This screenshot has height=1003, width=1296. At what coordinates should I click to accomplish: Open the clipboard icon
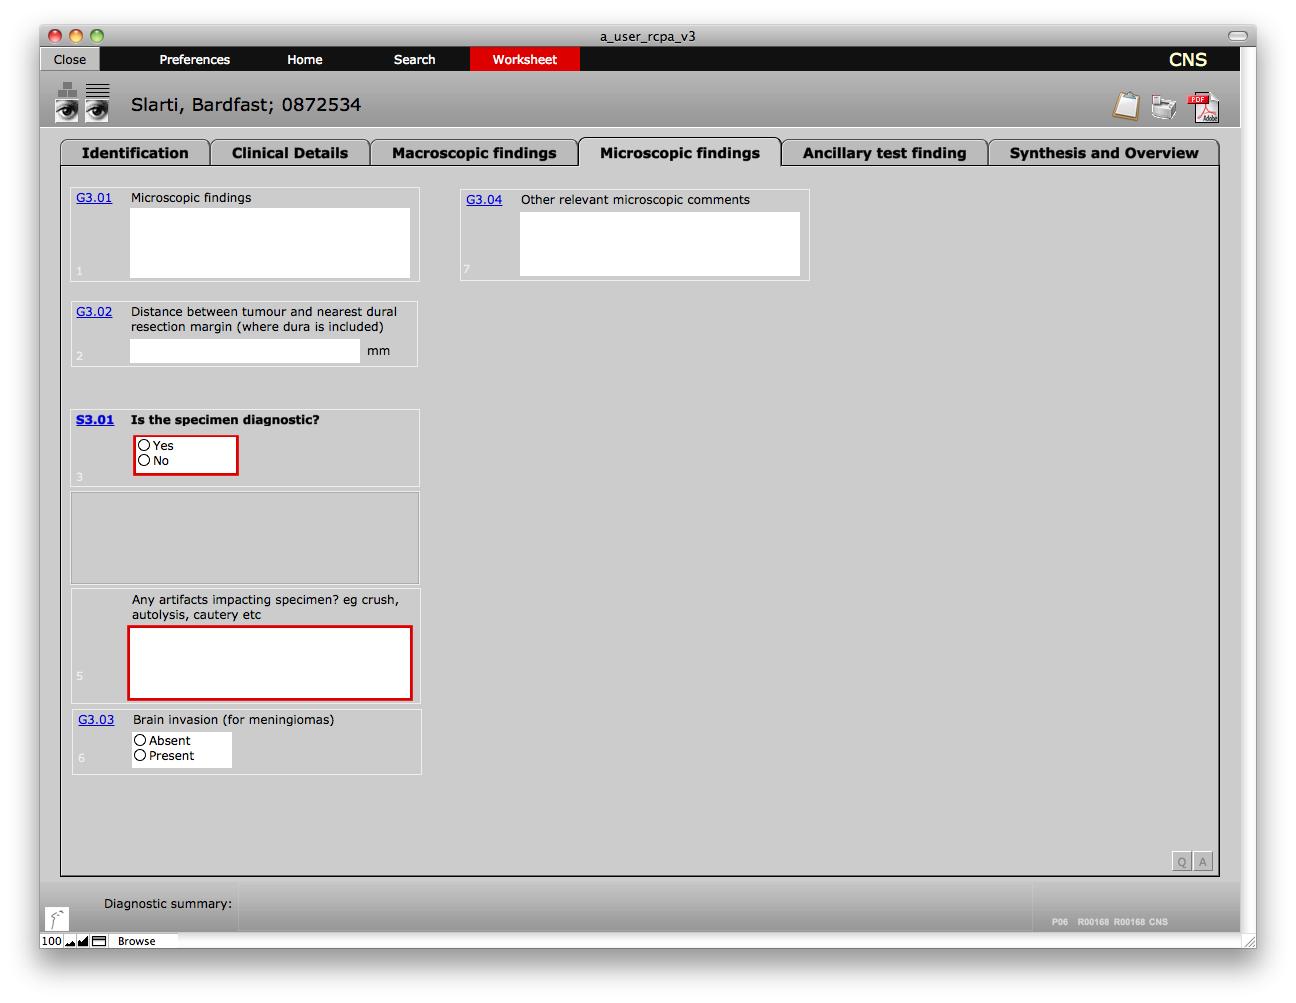[x=1126, y=106]
